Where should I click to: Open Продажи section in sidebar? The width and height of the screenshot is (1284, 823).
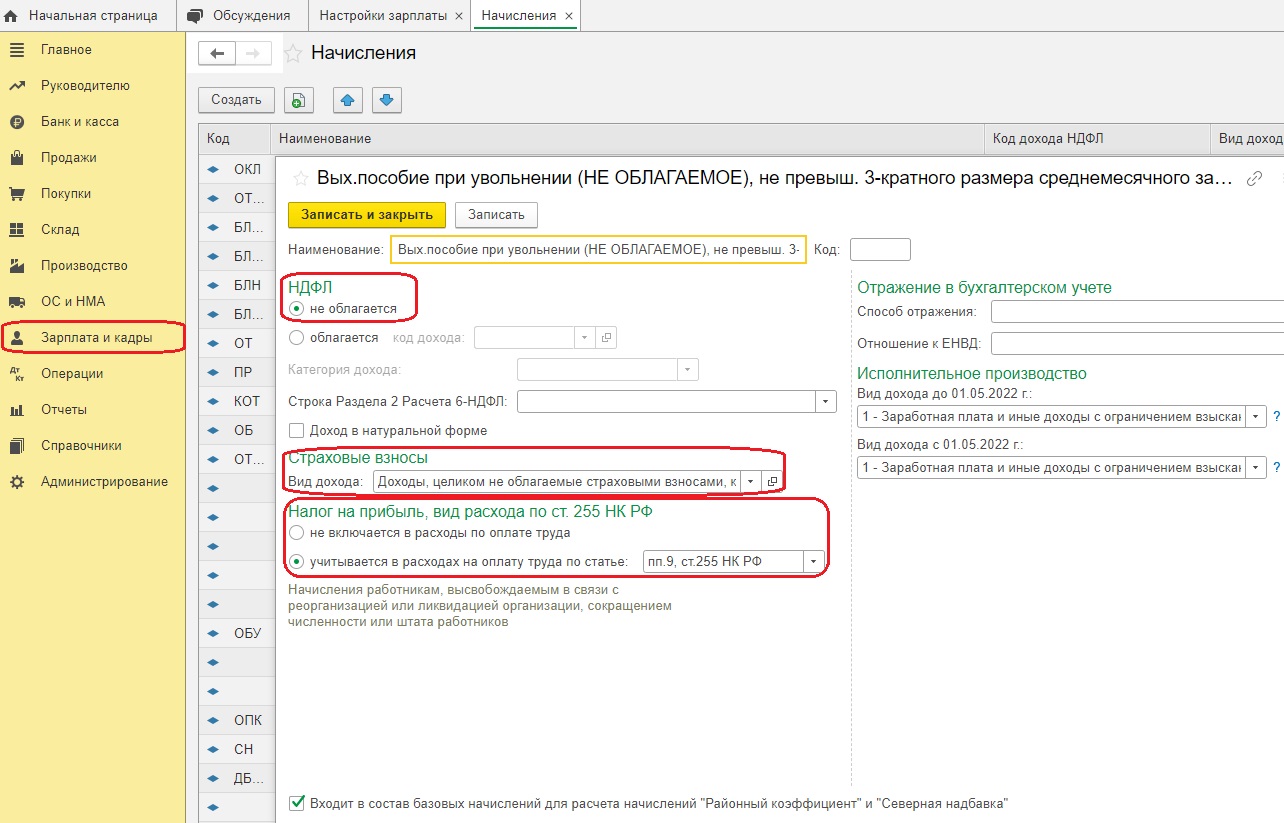tap(68, 158)
